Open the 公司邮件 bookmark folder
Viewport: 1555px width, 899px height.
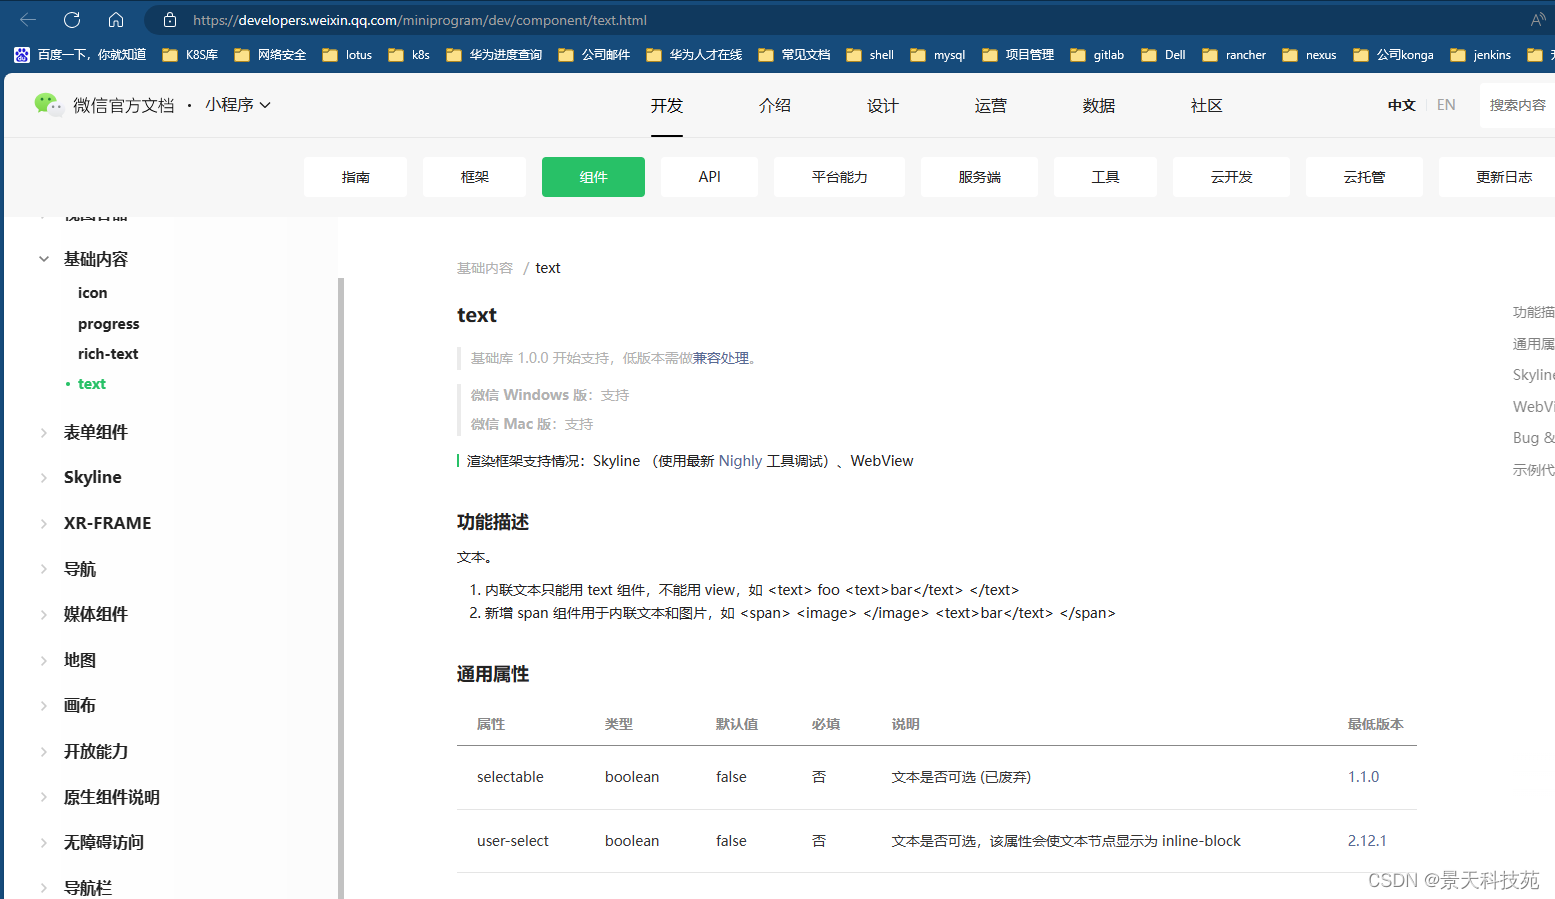(594, 55)
